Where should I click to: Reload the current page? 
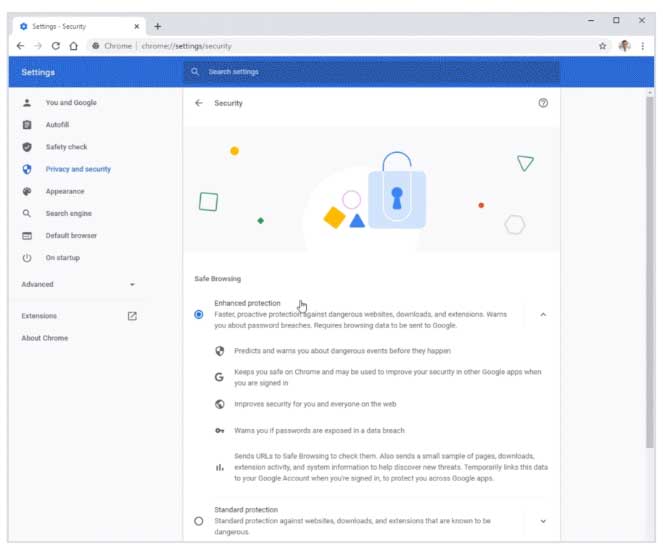pos(56,46)
